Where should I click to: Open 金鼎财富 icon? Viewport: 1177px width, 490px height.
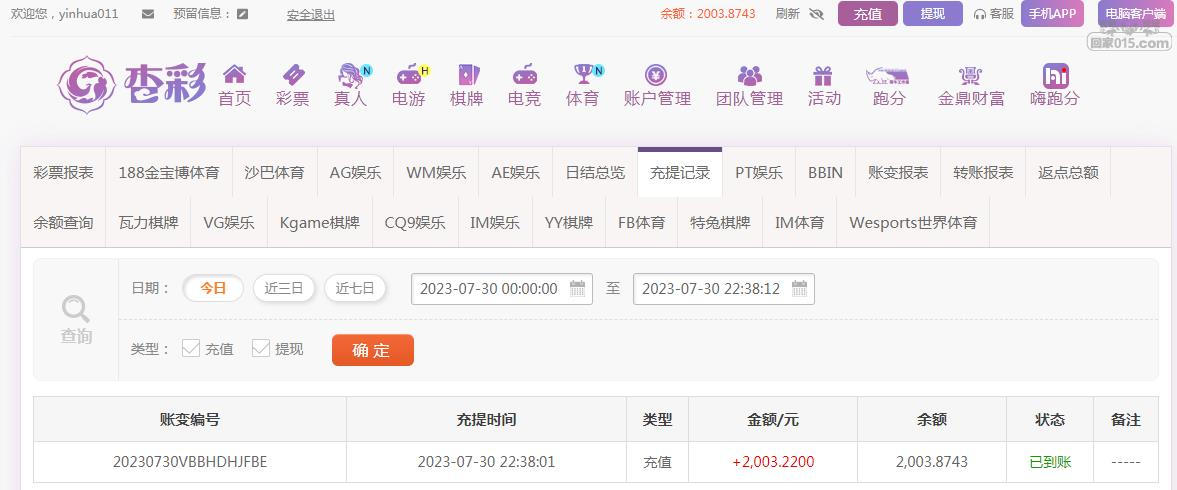[x=970, y=75]
